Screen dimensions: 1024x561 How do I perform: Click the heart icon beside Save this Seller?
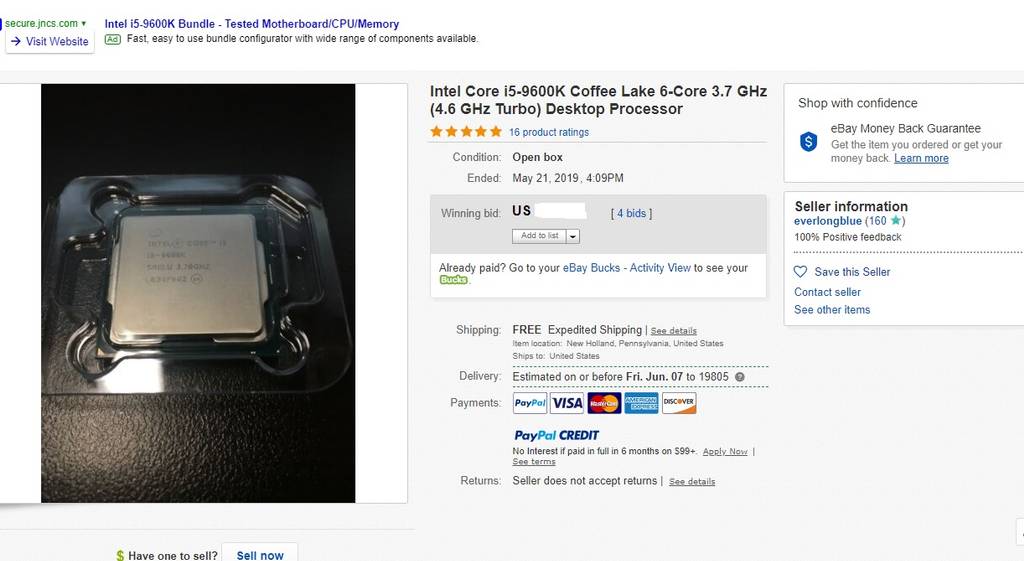800,272
